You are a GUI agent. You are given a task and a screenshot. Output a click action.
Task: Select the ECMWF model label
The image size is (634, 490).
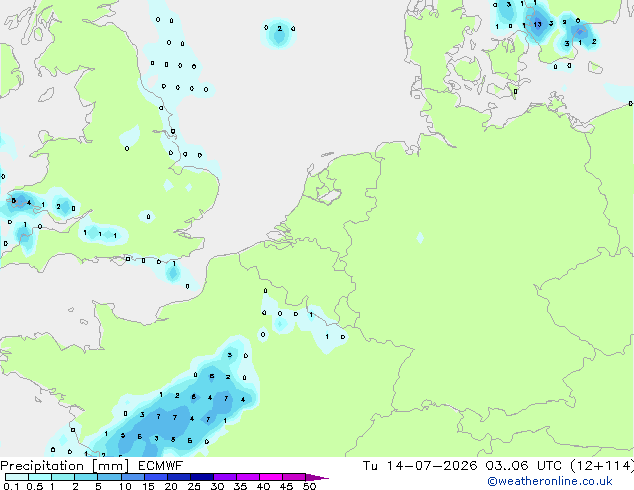(161, 466)
